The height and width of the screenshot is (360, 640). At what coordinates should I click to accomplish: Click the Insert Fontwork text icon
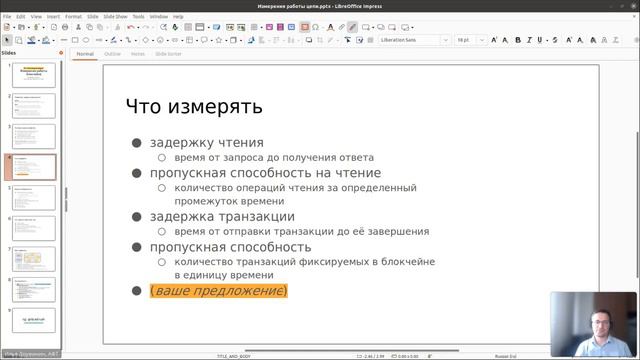point(330,27)
